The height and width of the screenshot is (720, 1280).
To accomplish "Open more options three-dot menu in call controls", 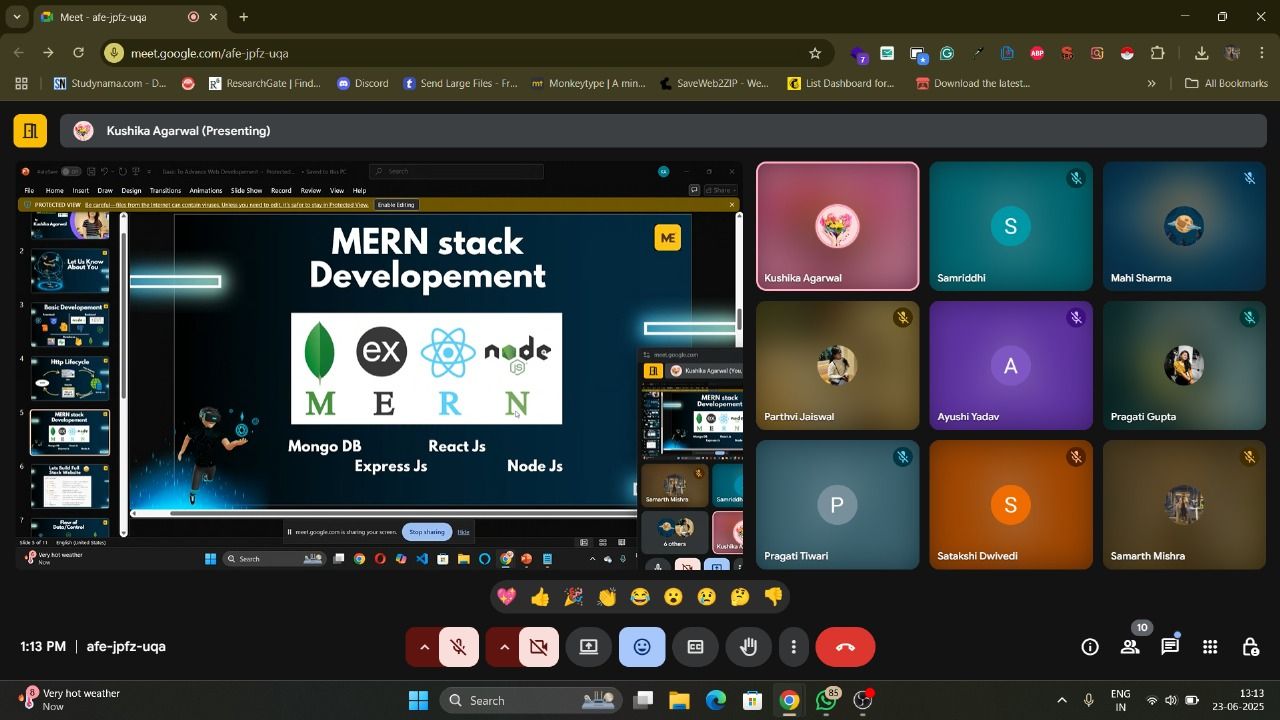I will click(x=793, y=647).
